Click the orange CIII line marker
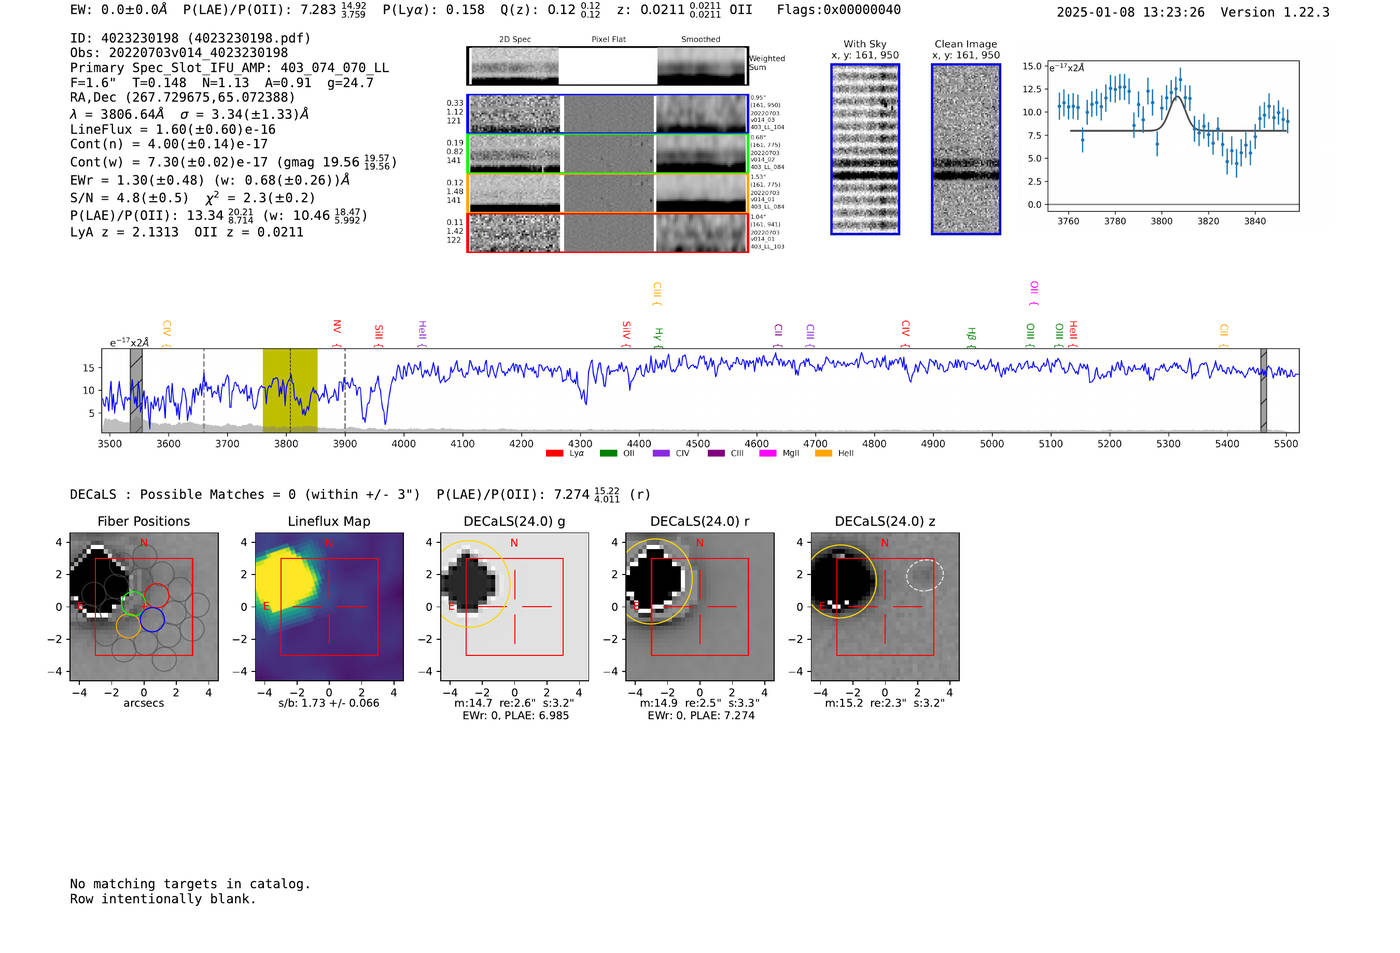Image resolution: width=1400 pixels, height=953 pixels. coord(657,294)
